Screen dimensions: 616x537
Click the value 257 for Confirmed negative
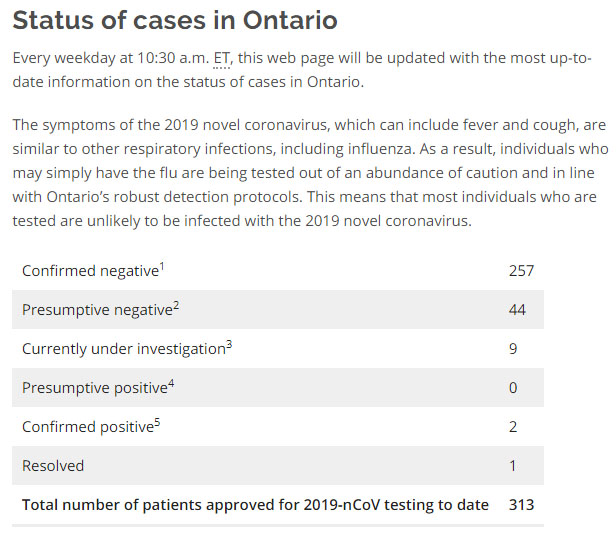tap(521, 271)
